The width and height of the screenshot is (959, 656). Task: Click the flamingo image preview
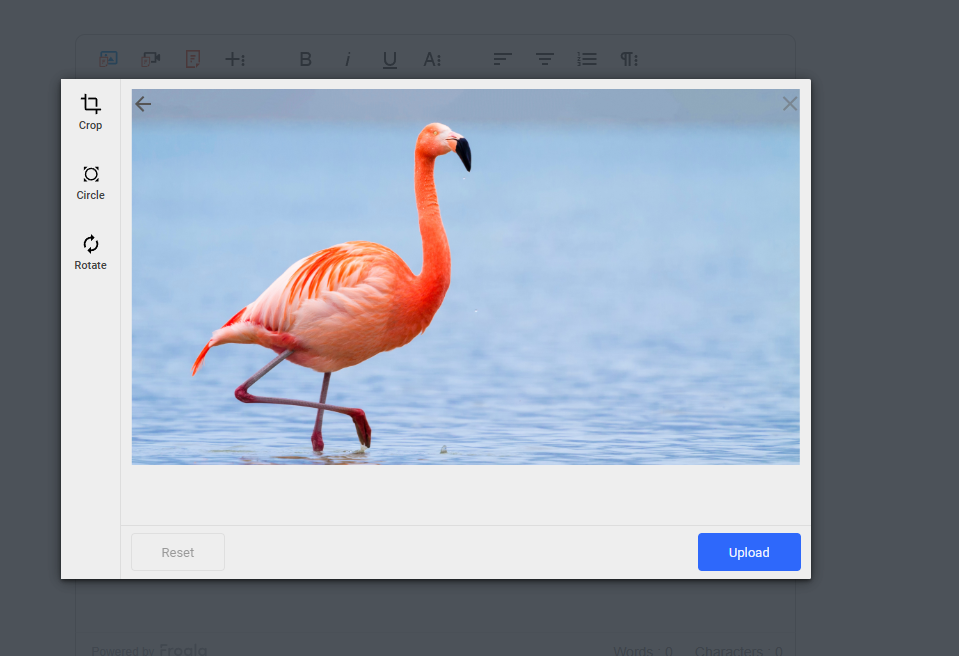click(465, 277)
